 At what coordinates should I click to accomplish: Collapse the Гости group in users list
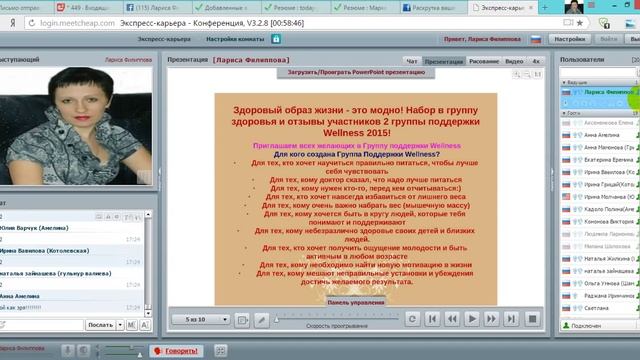click(x=564, y=113)
